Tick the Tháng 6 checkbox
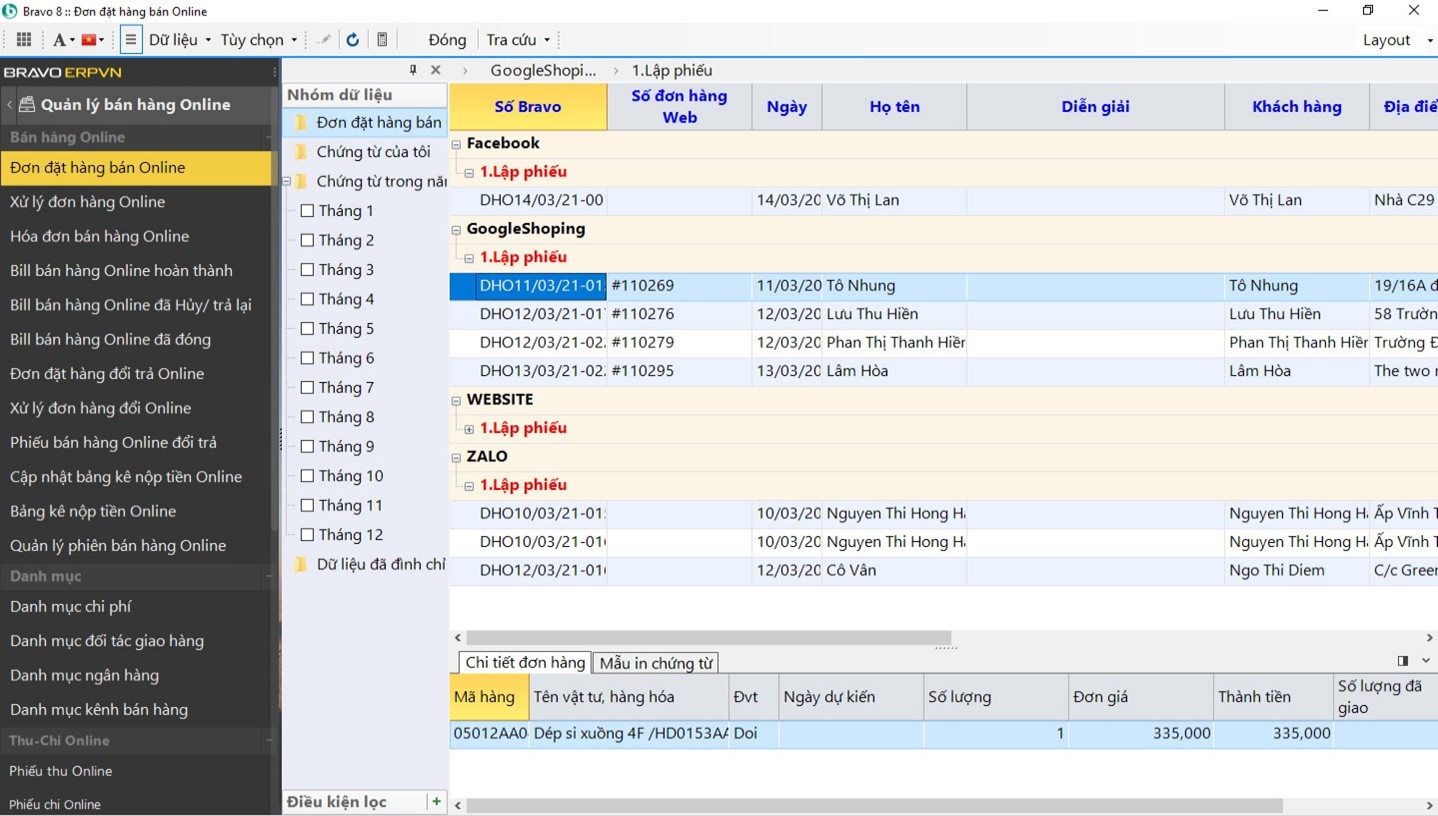Viewport: 1438px width, 816px height. (307, 358)
